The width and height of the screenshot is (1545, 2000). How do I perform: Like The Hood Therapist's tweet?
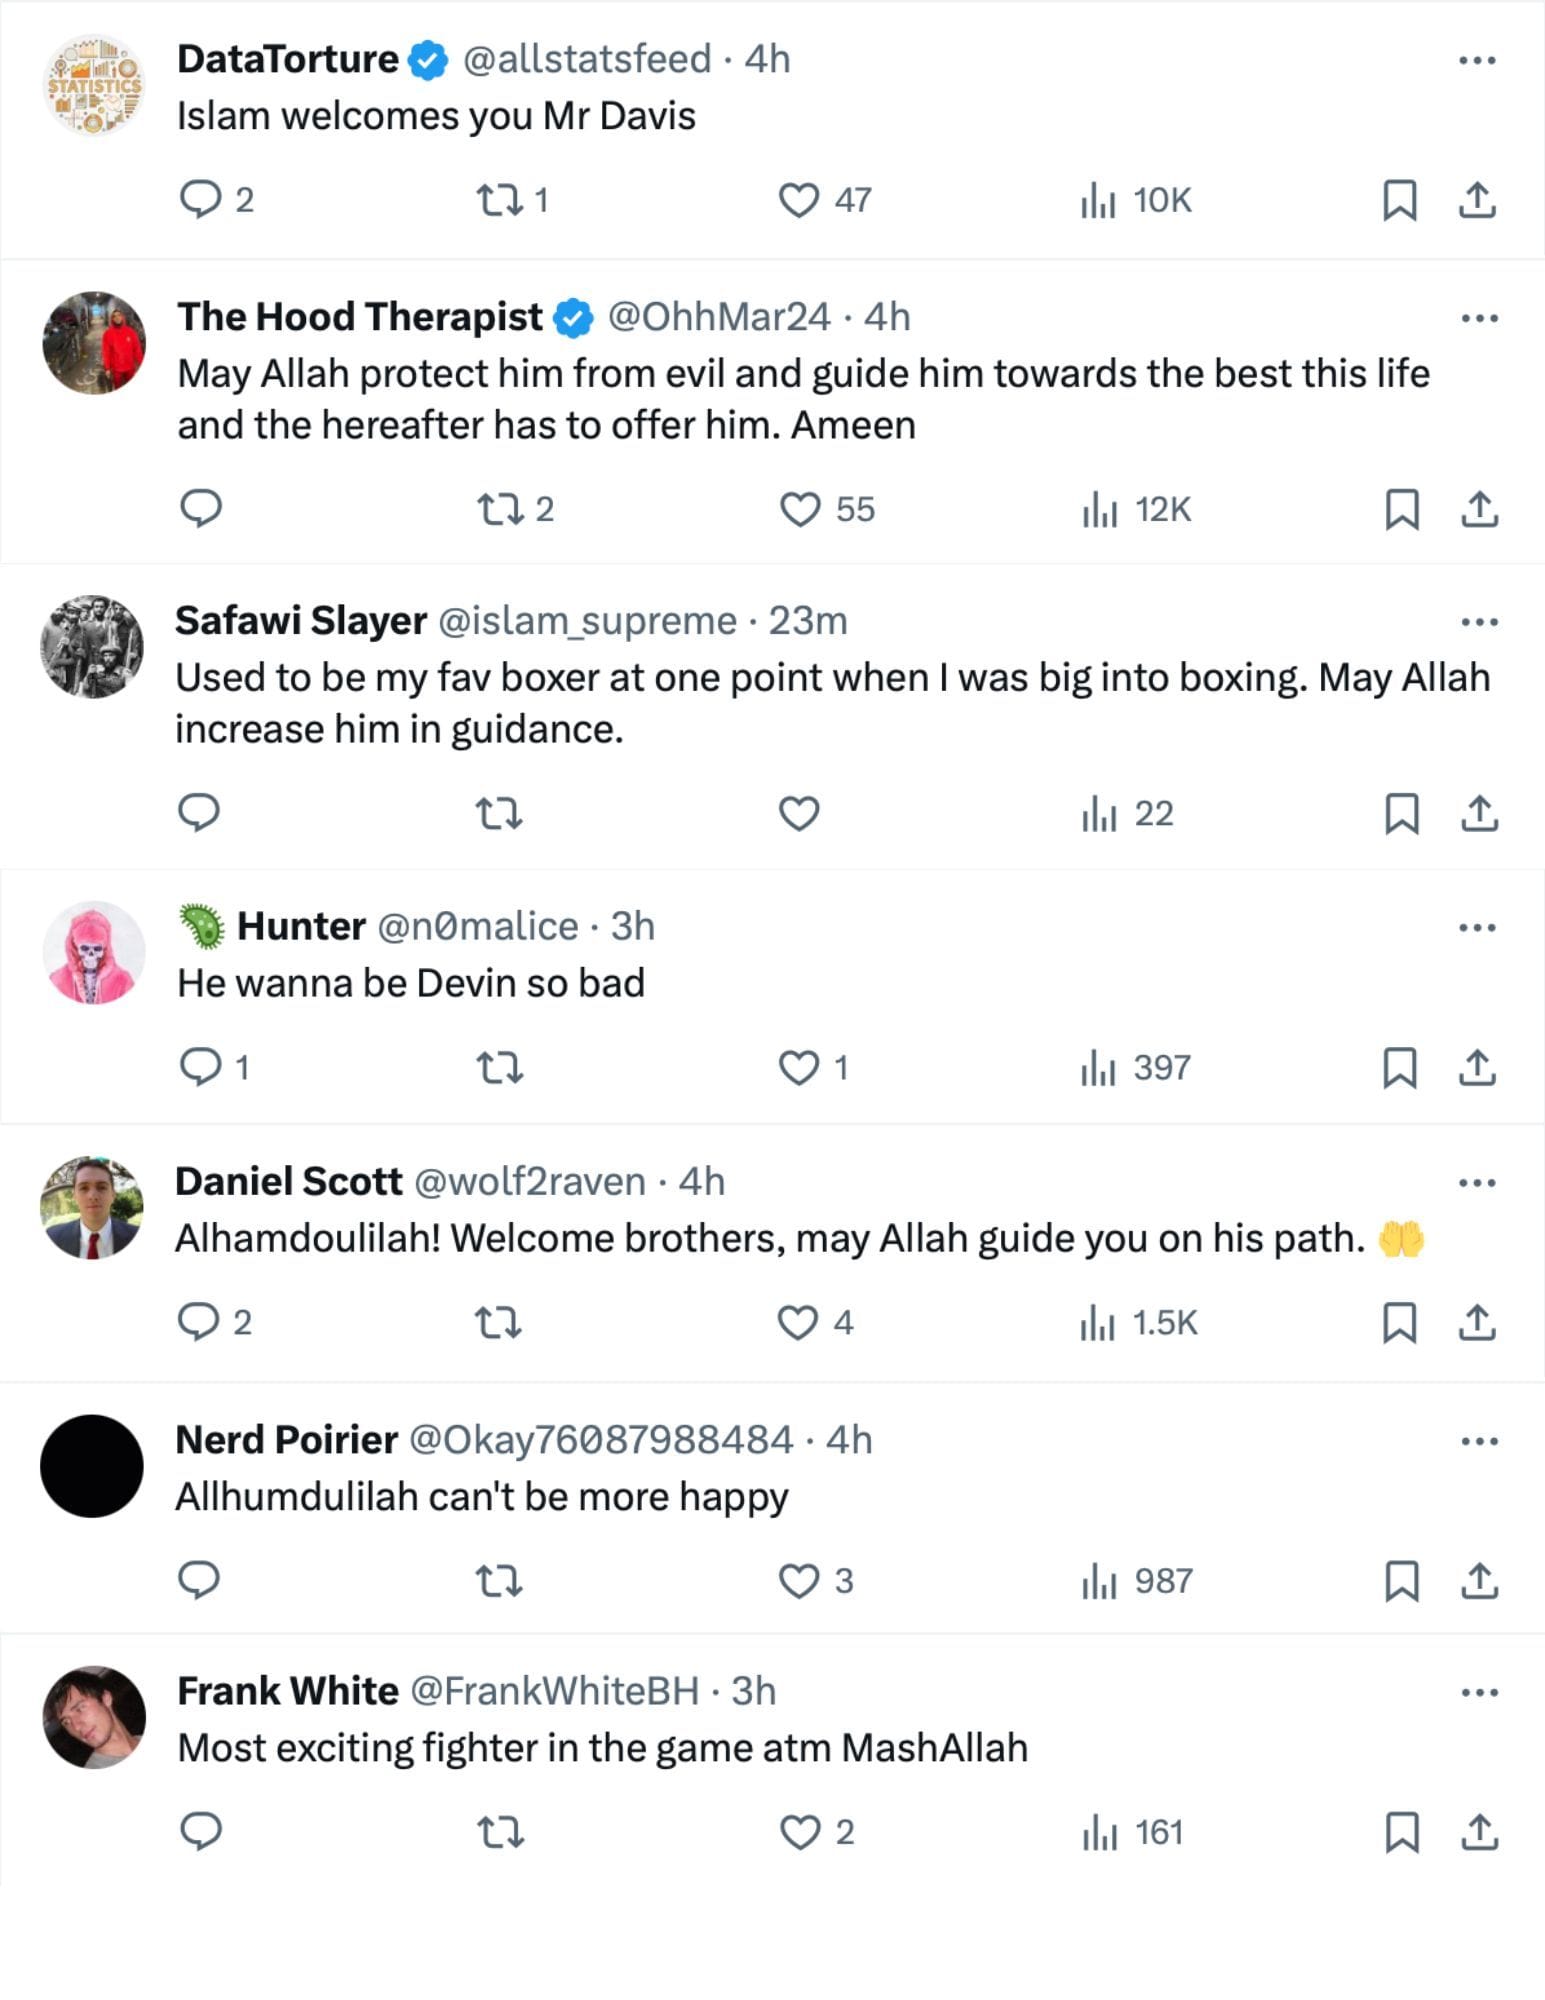tap(799, 509)
